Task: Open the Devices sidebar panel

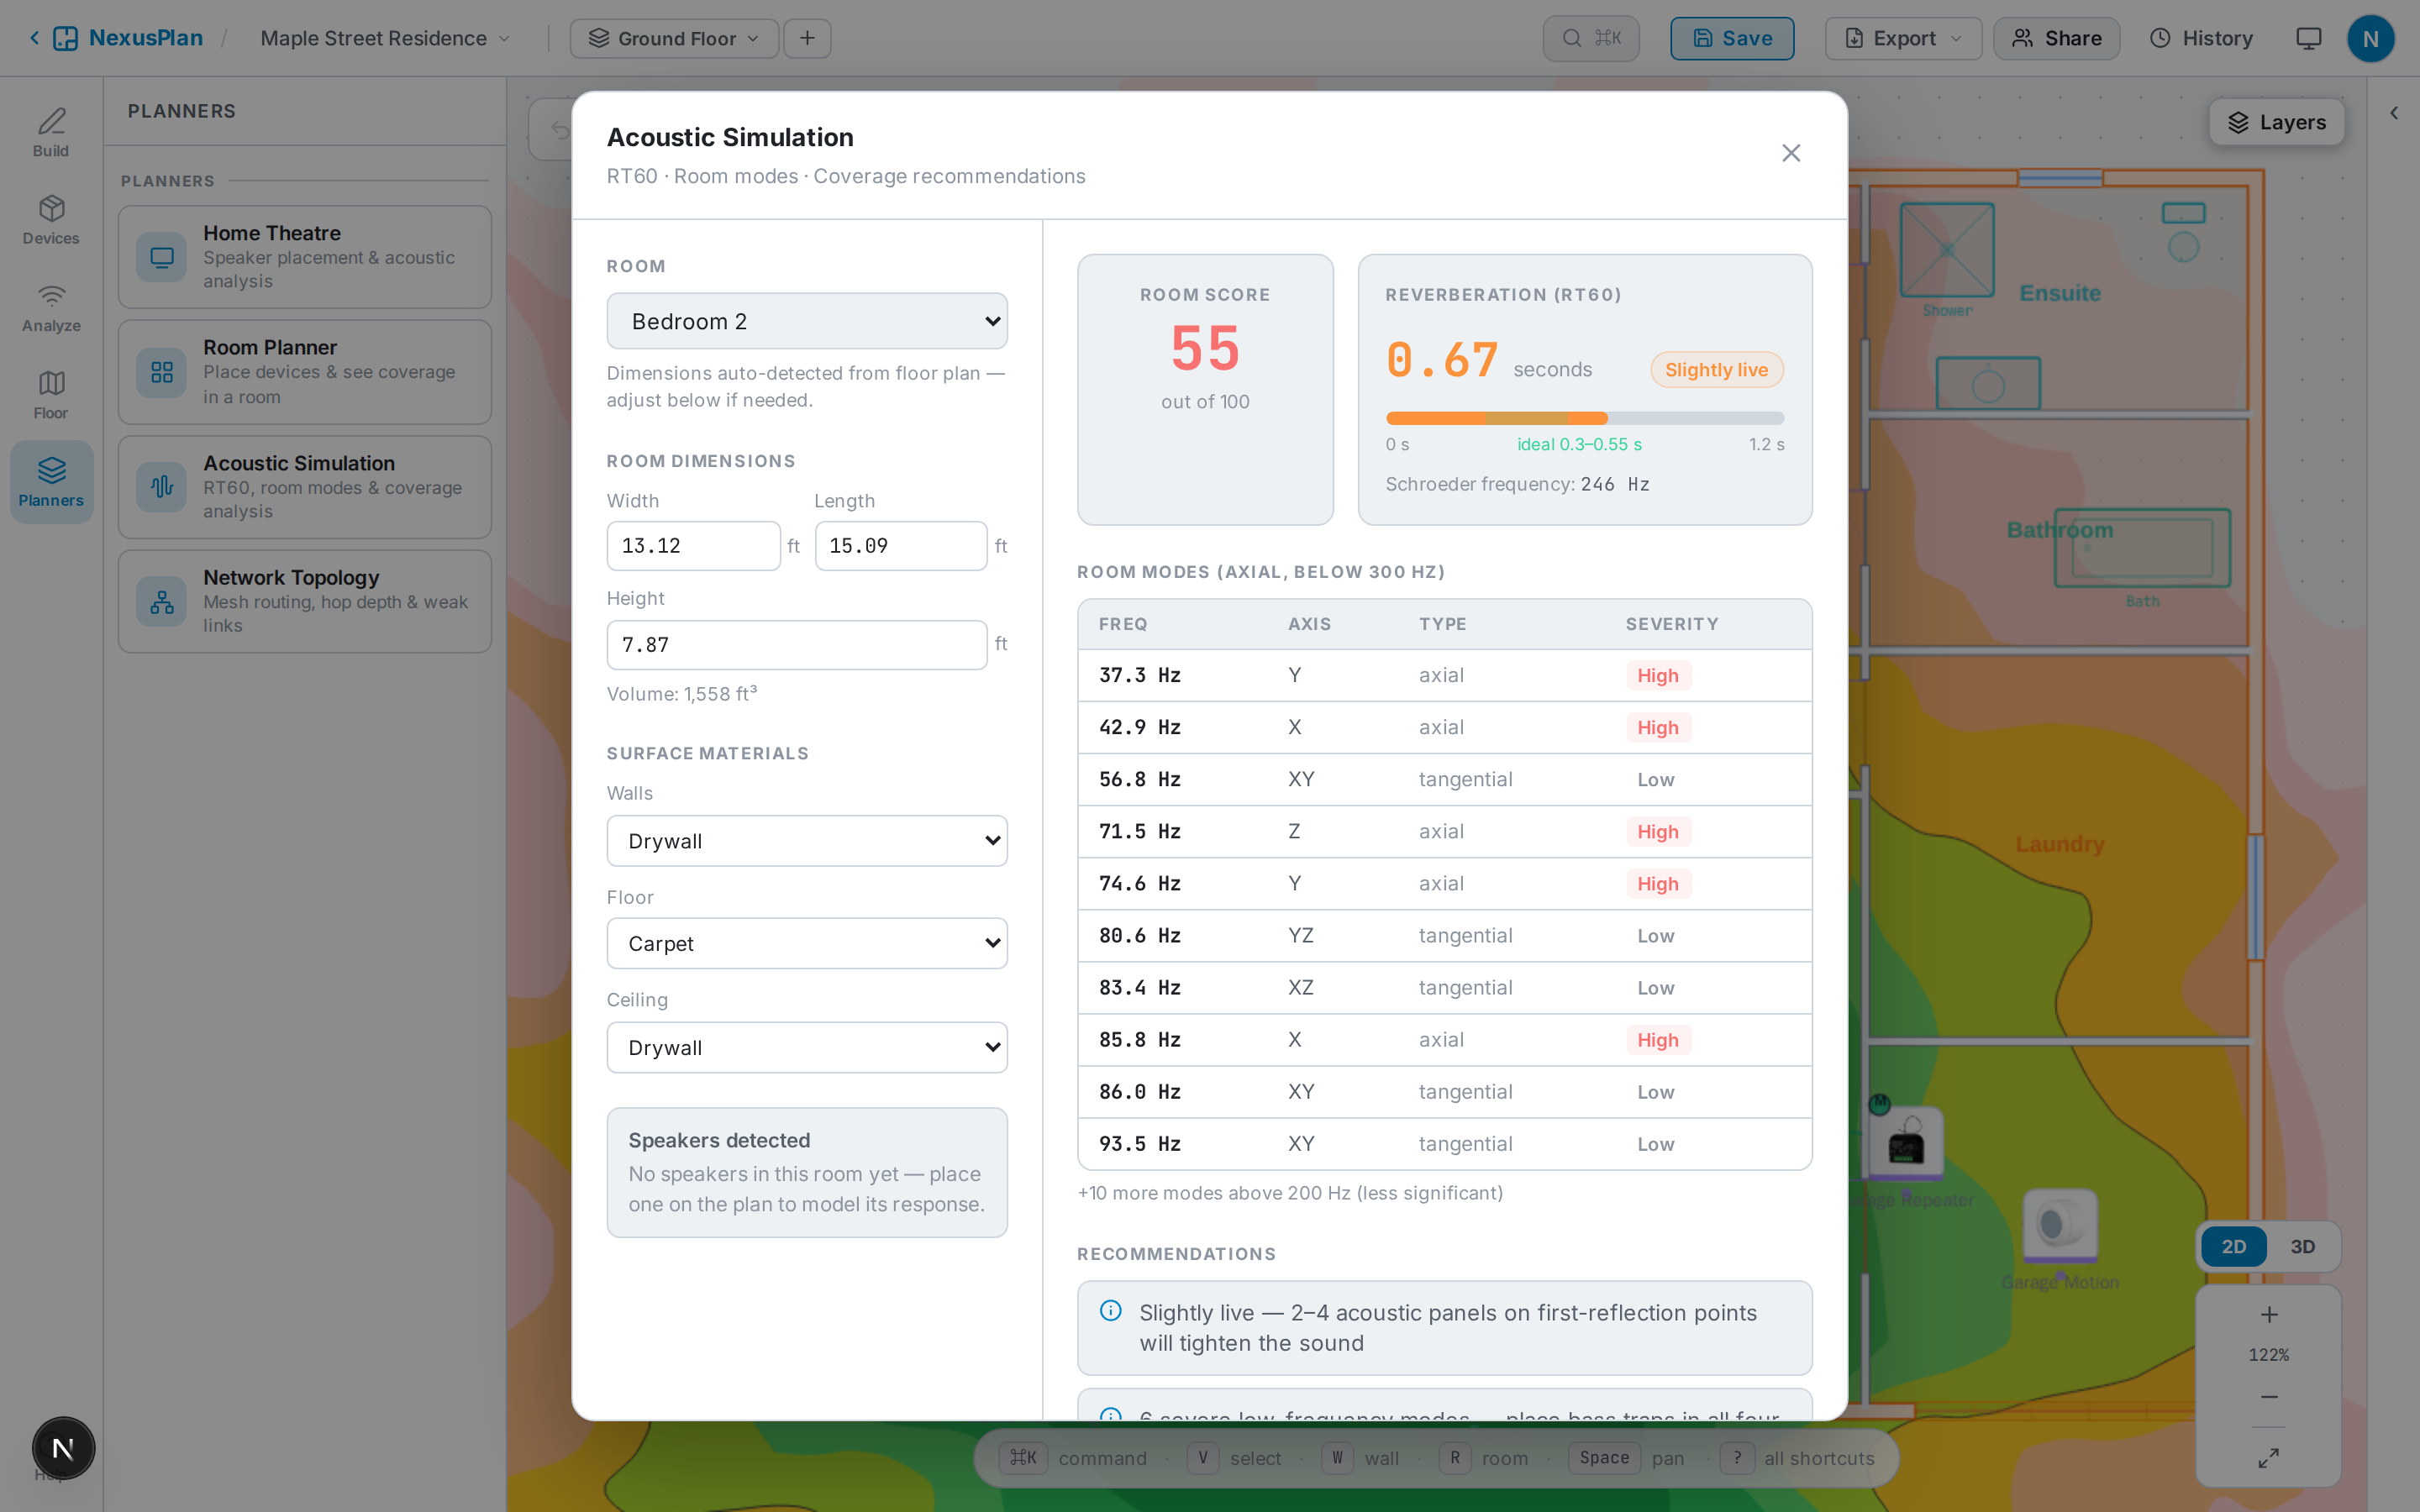Action: 51,220
